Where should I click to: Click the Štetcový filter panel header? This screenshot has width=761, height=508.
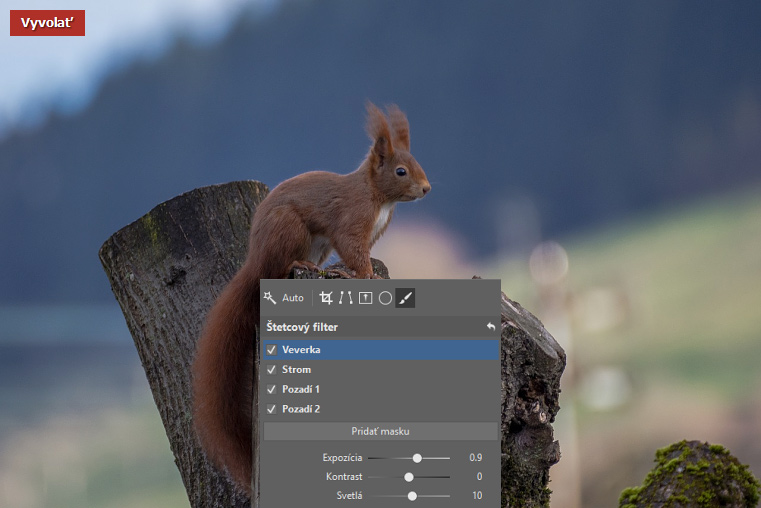(x=381, y=327)
